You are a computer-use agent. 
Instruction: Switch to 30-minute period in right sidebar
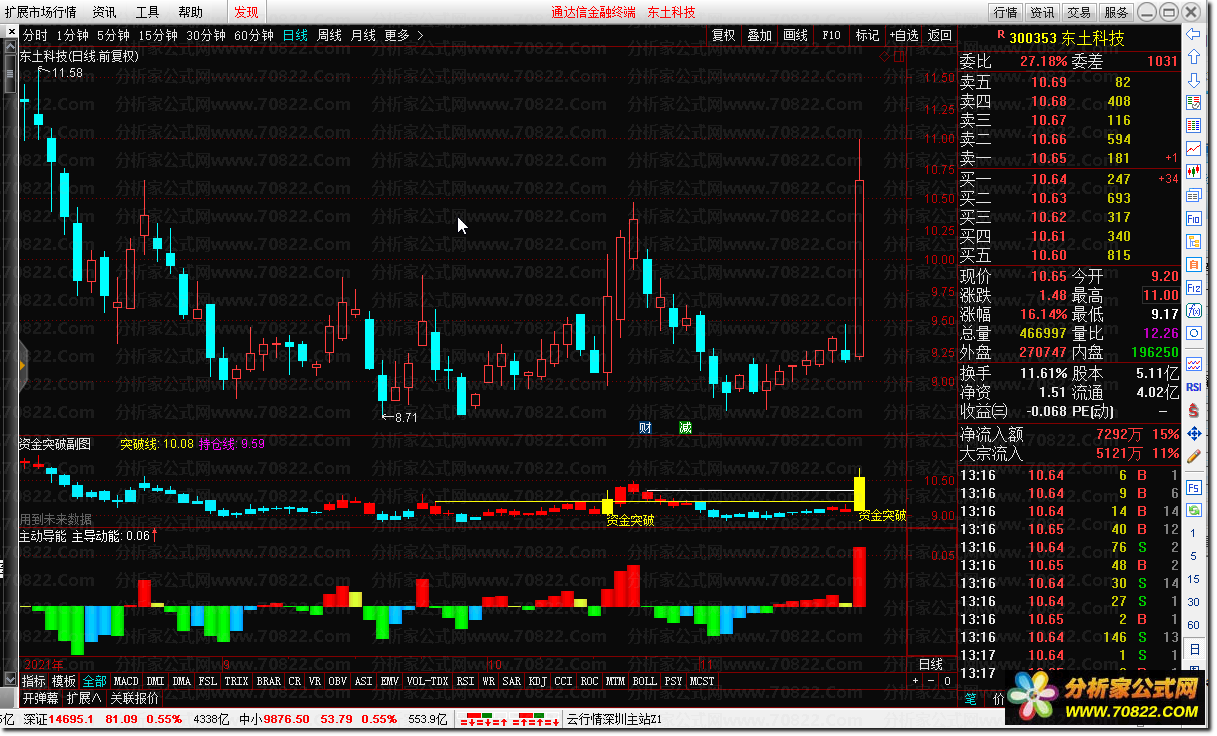coord(1194,602)
